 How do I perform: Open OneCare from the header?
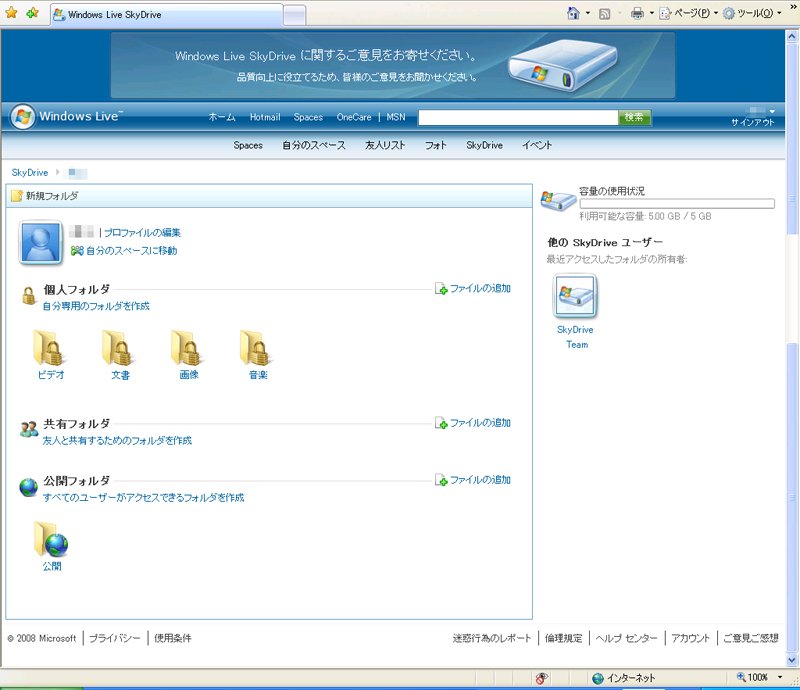[354, 117]
